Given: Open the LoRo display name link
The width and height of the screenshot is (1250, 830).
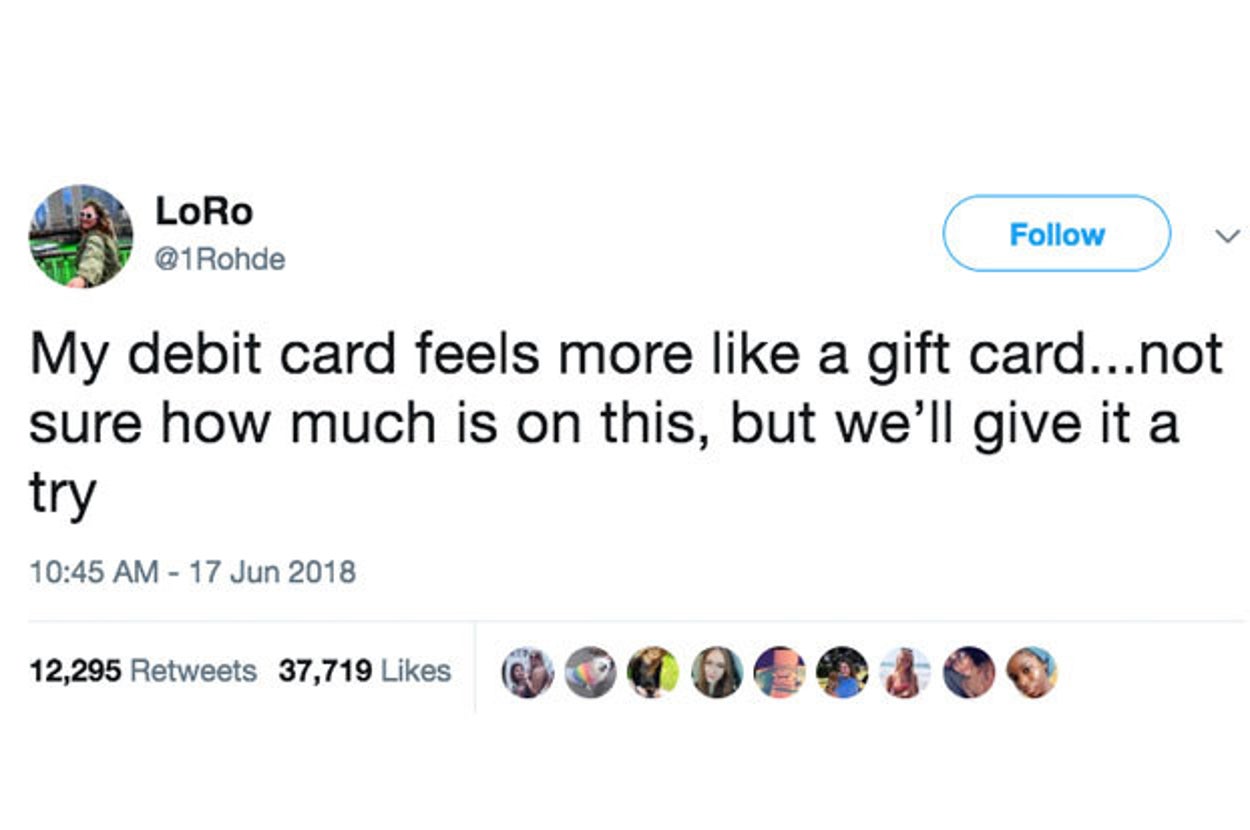Looking at the screenshot, I should (205, 211).
